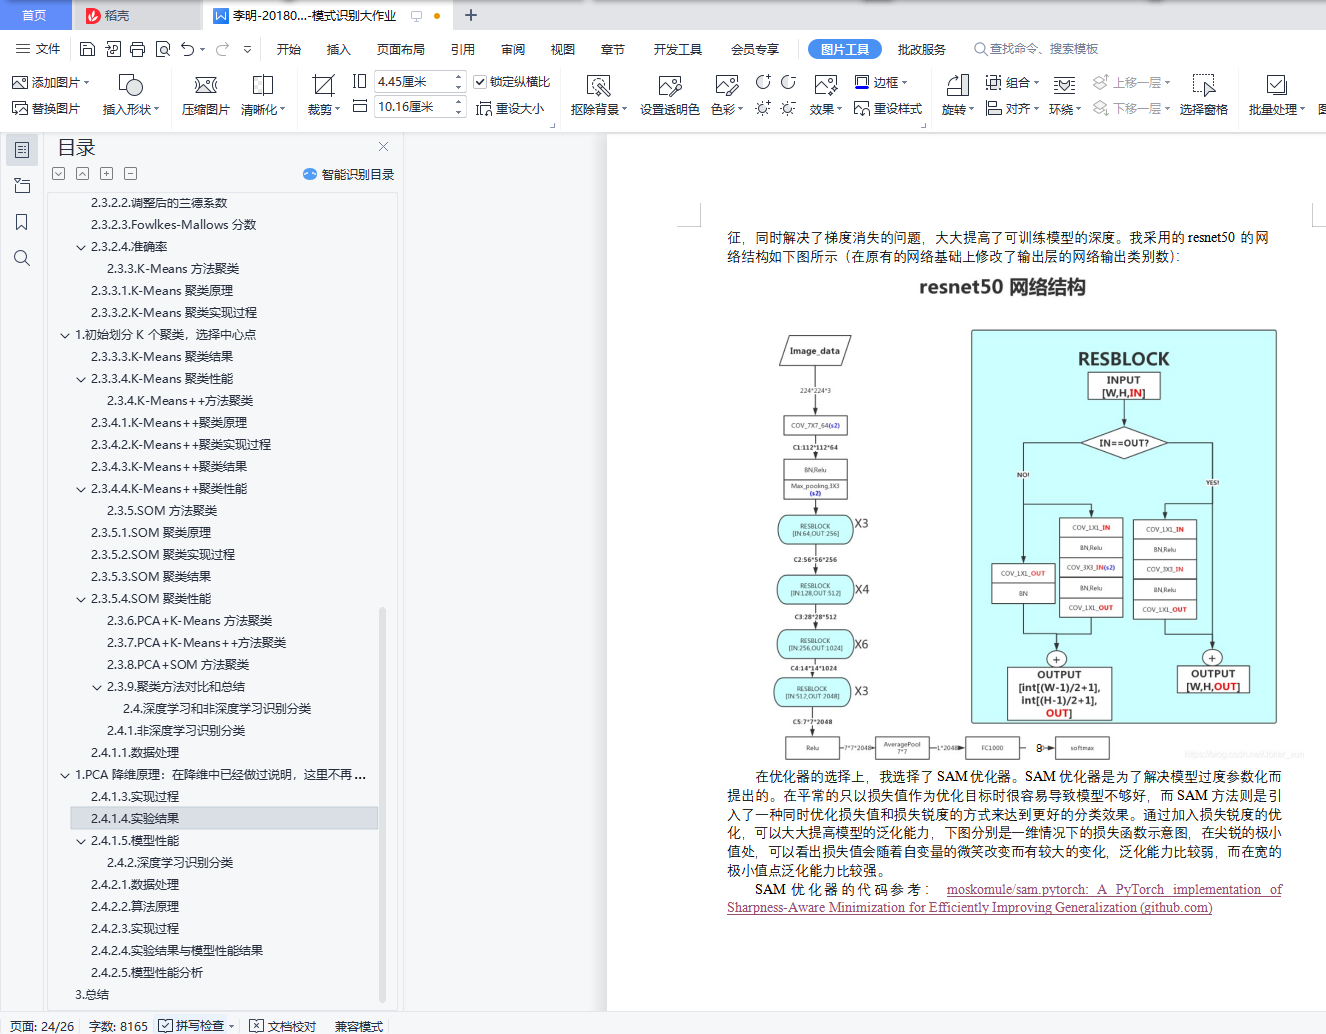The width and height of the screenshot is (1326, 1034).
Task: Switch to the 首页 (Home page) window tab
Action: tap(34, 15)
